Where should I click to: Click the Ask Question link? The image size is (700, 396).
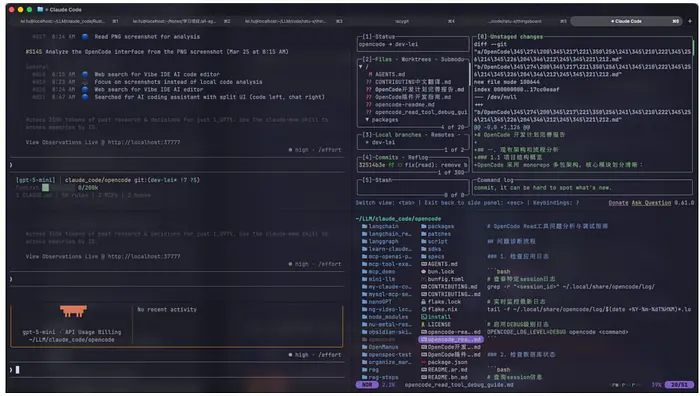point(651,203)
